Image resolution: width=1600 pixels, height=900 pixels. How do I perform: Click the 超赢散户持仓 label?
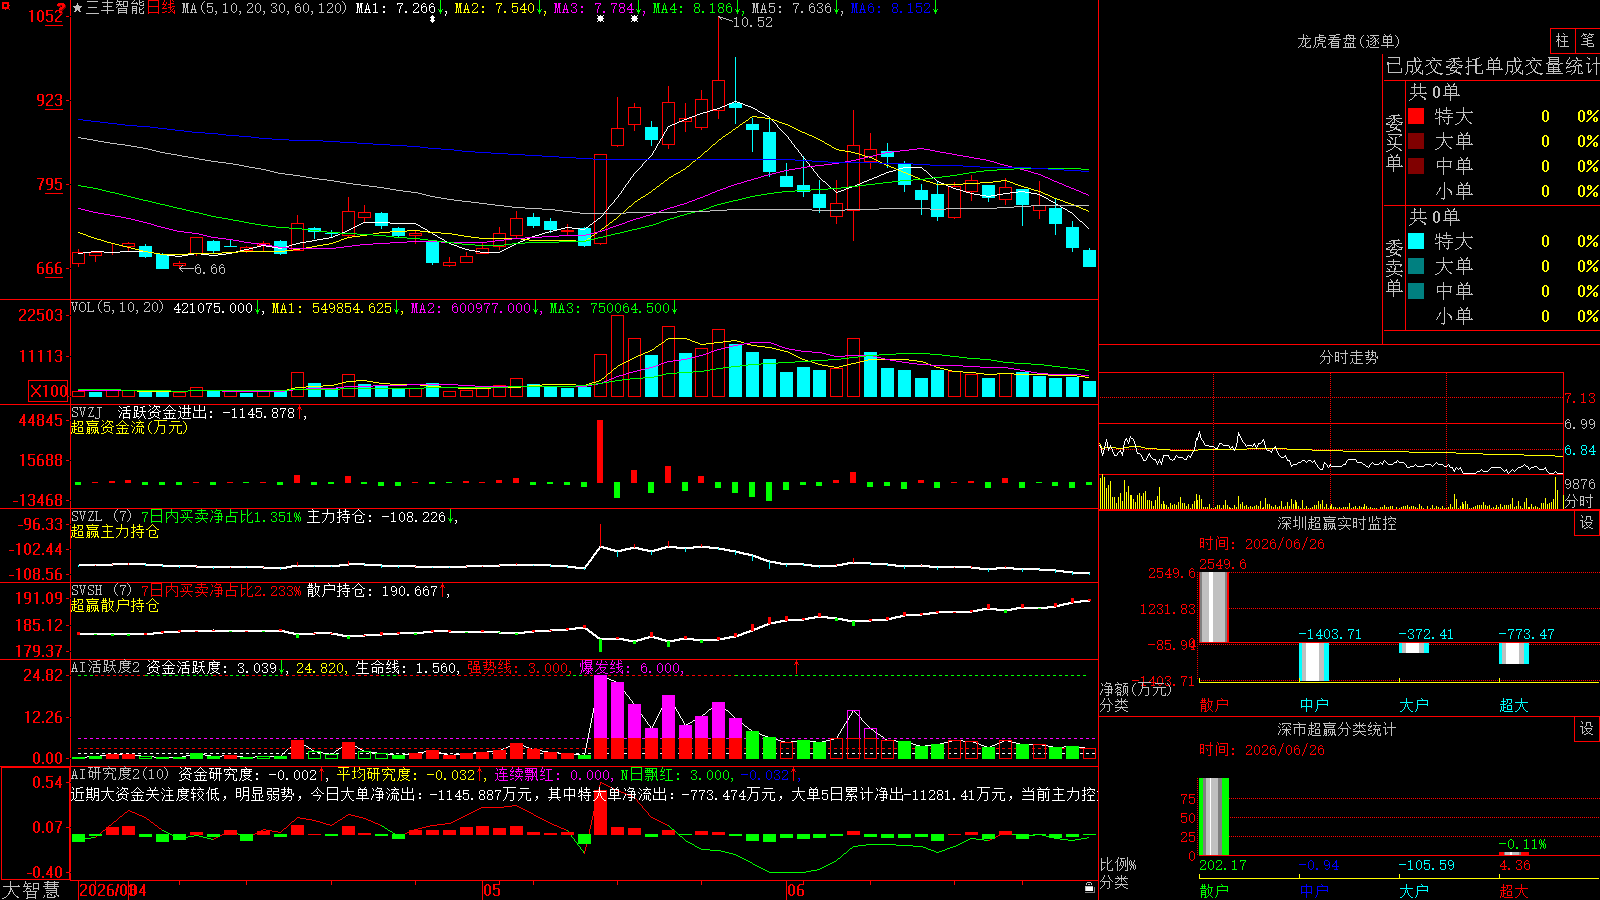tap(115, 605)
